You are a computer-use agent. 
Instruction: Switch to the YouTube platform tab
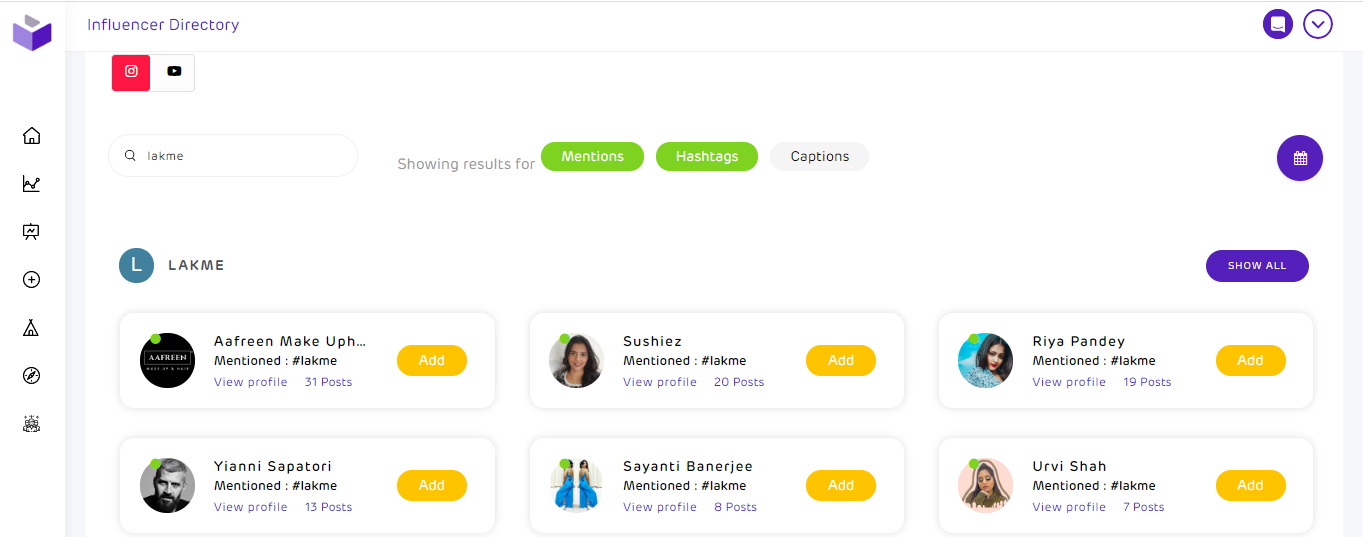174,72
